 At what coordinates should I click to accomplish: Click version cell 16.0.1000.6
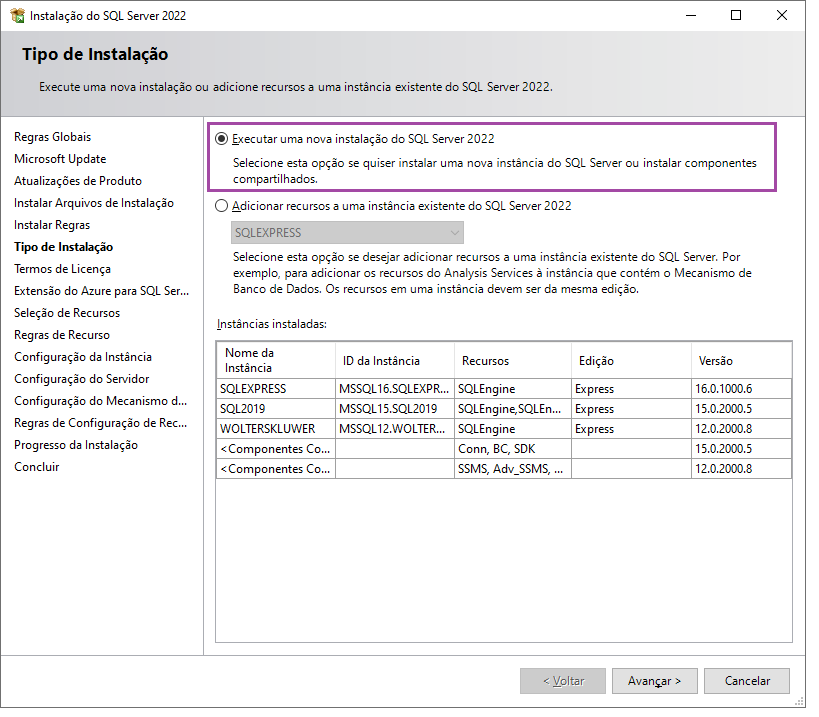coord(742,389)
